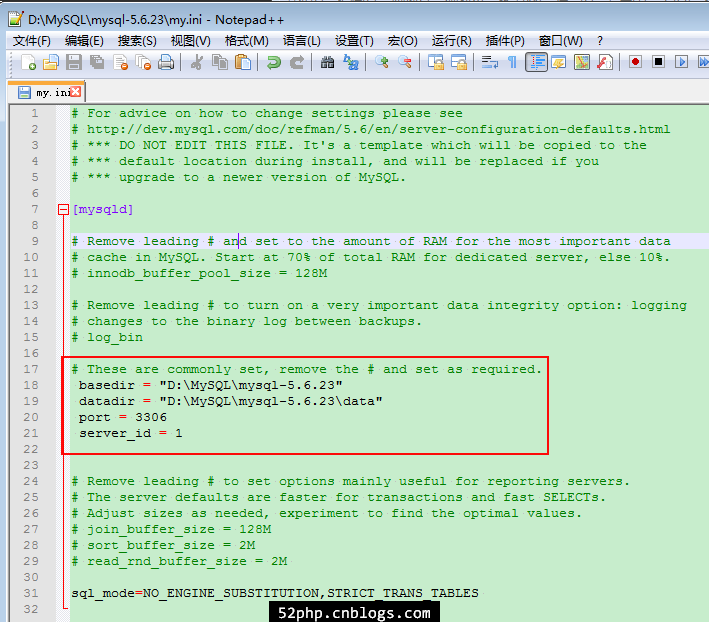Click line number 31 in margin
Screen dimensions: 709x622
coord(31,593)
